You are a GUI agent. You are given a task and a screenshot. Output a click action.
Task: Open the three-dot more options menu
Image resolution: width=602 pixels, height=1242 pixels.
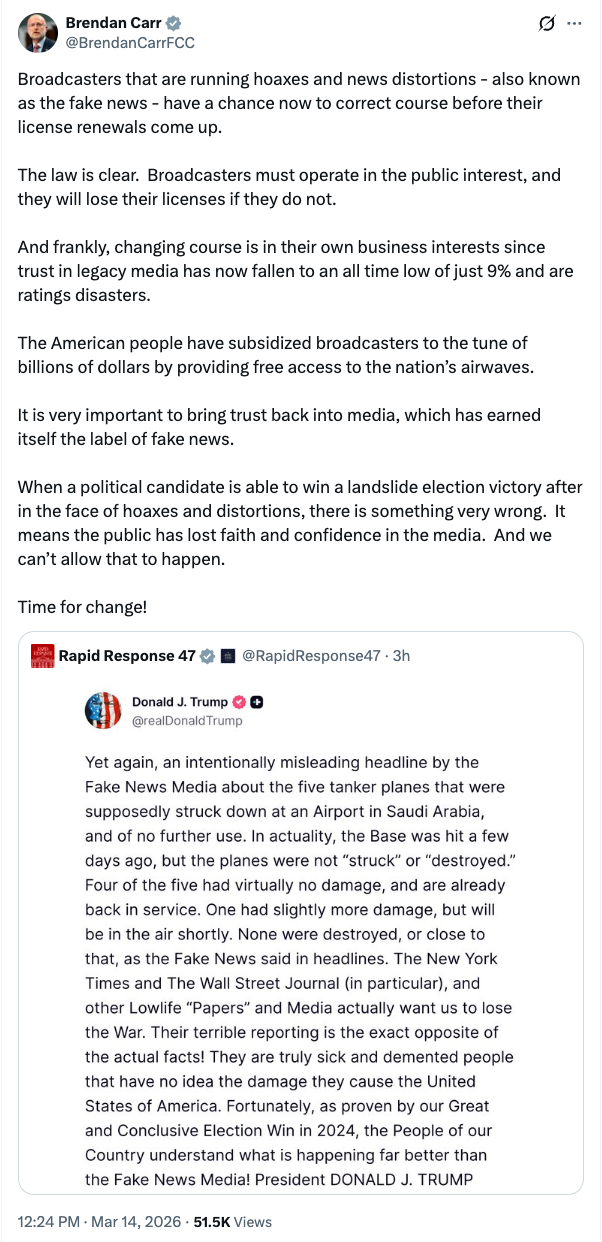573,24
